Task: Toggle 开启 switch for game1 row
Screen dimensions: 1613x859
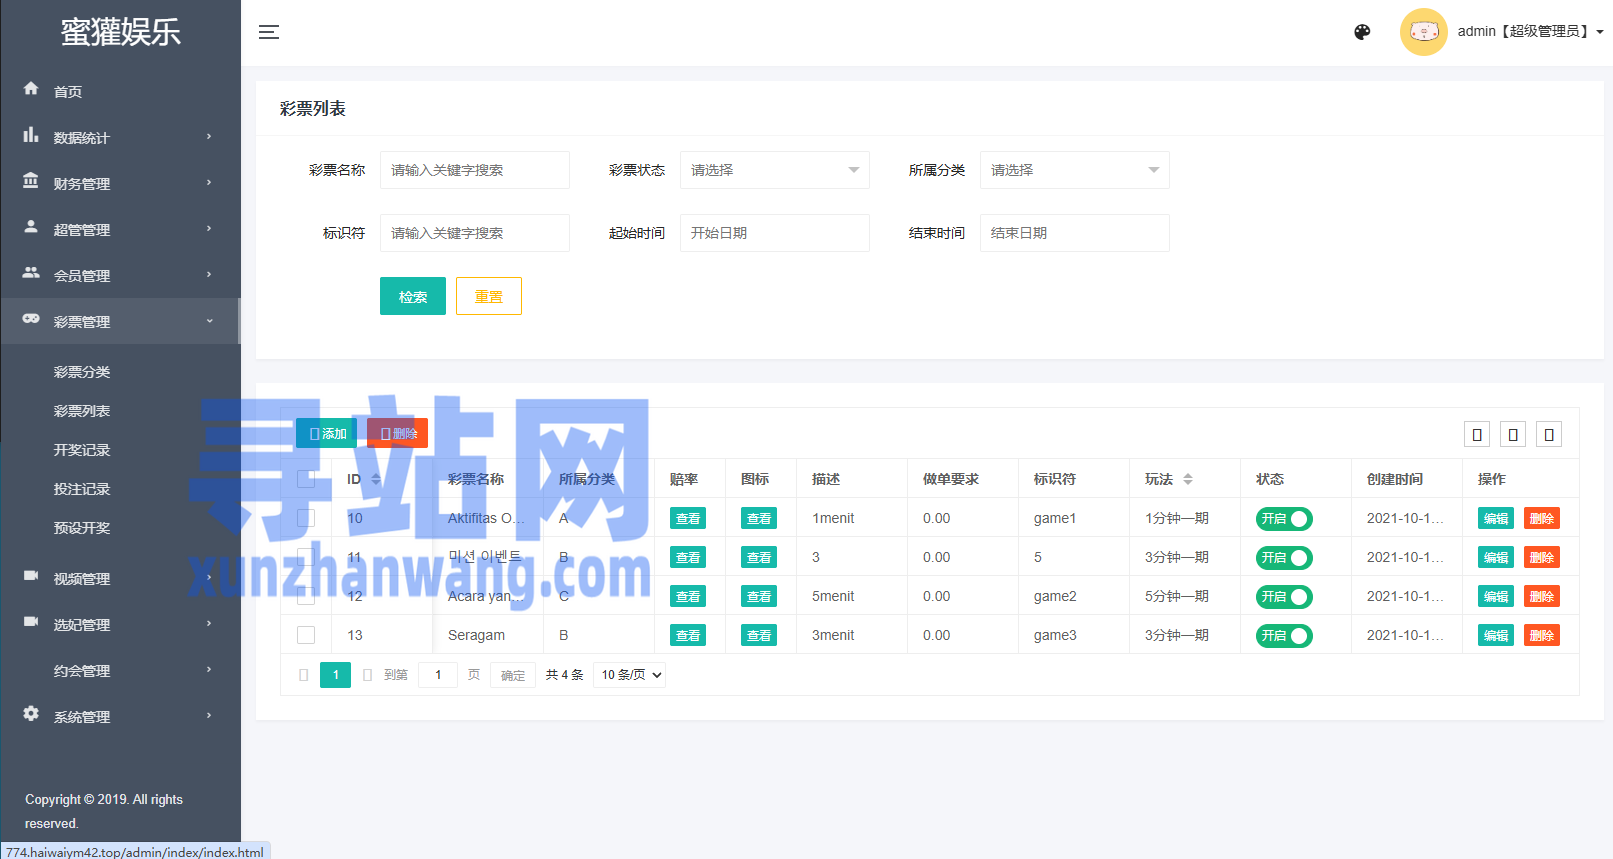Action: pyautogui.click(x=1284, y=519)
